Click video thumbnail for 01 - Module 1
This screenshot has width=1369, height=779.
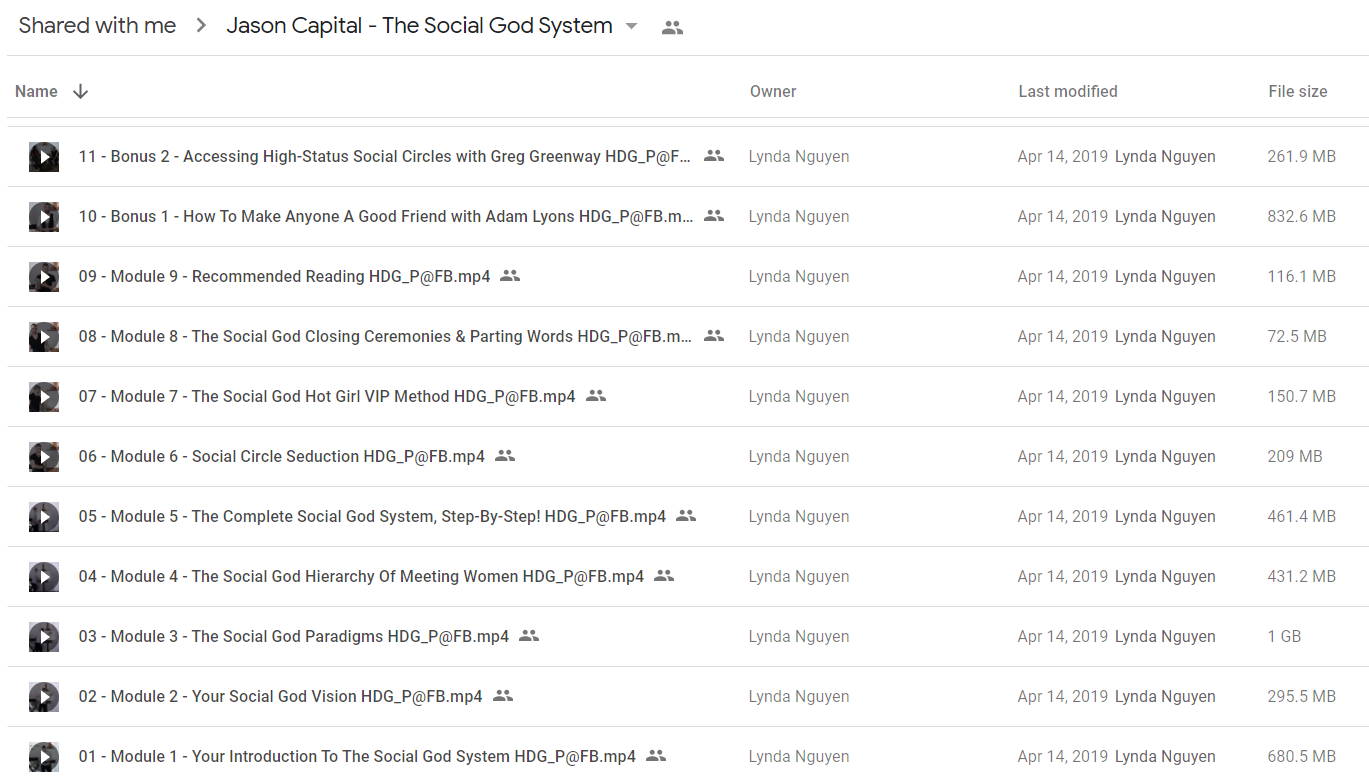coord(44,757)
